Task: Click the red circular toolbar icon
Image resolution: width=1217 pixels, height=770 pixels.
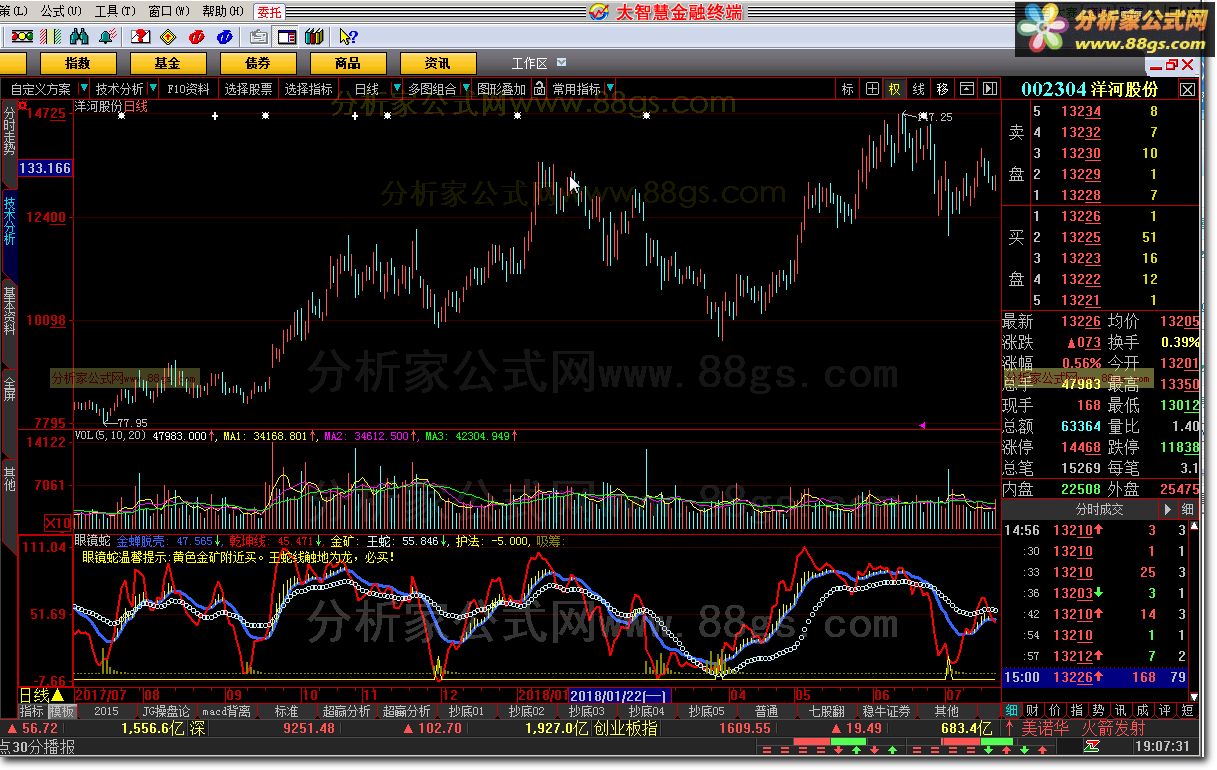Action: tap(197, 37)
